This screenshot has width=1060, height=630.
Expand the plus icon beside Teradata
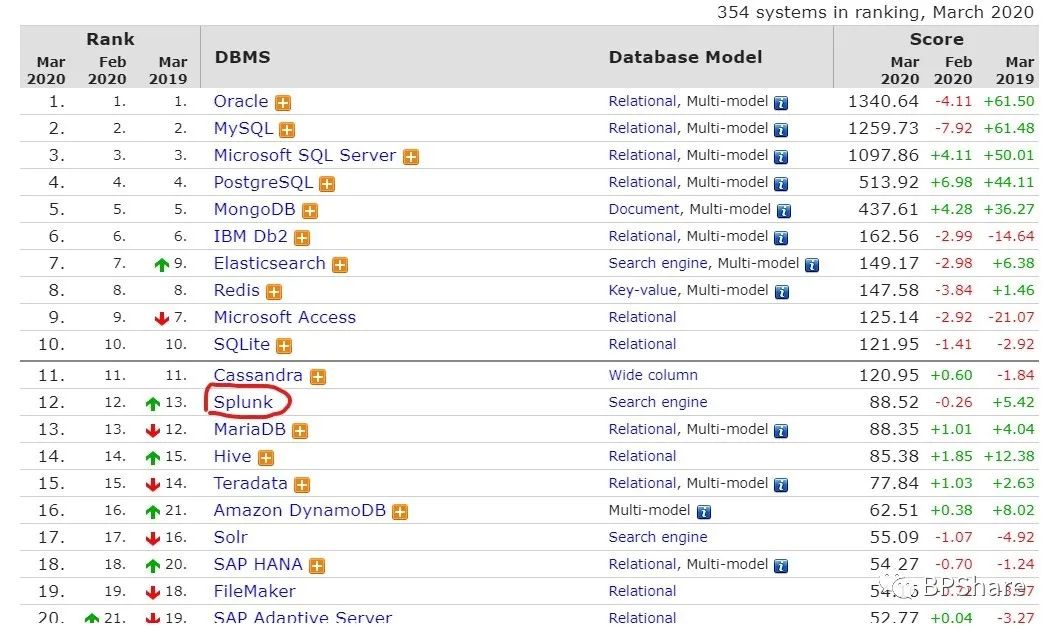click(302, 485)
